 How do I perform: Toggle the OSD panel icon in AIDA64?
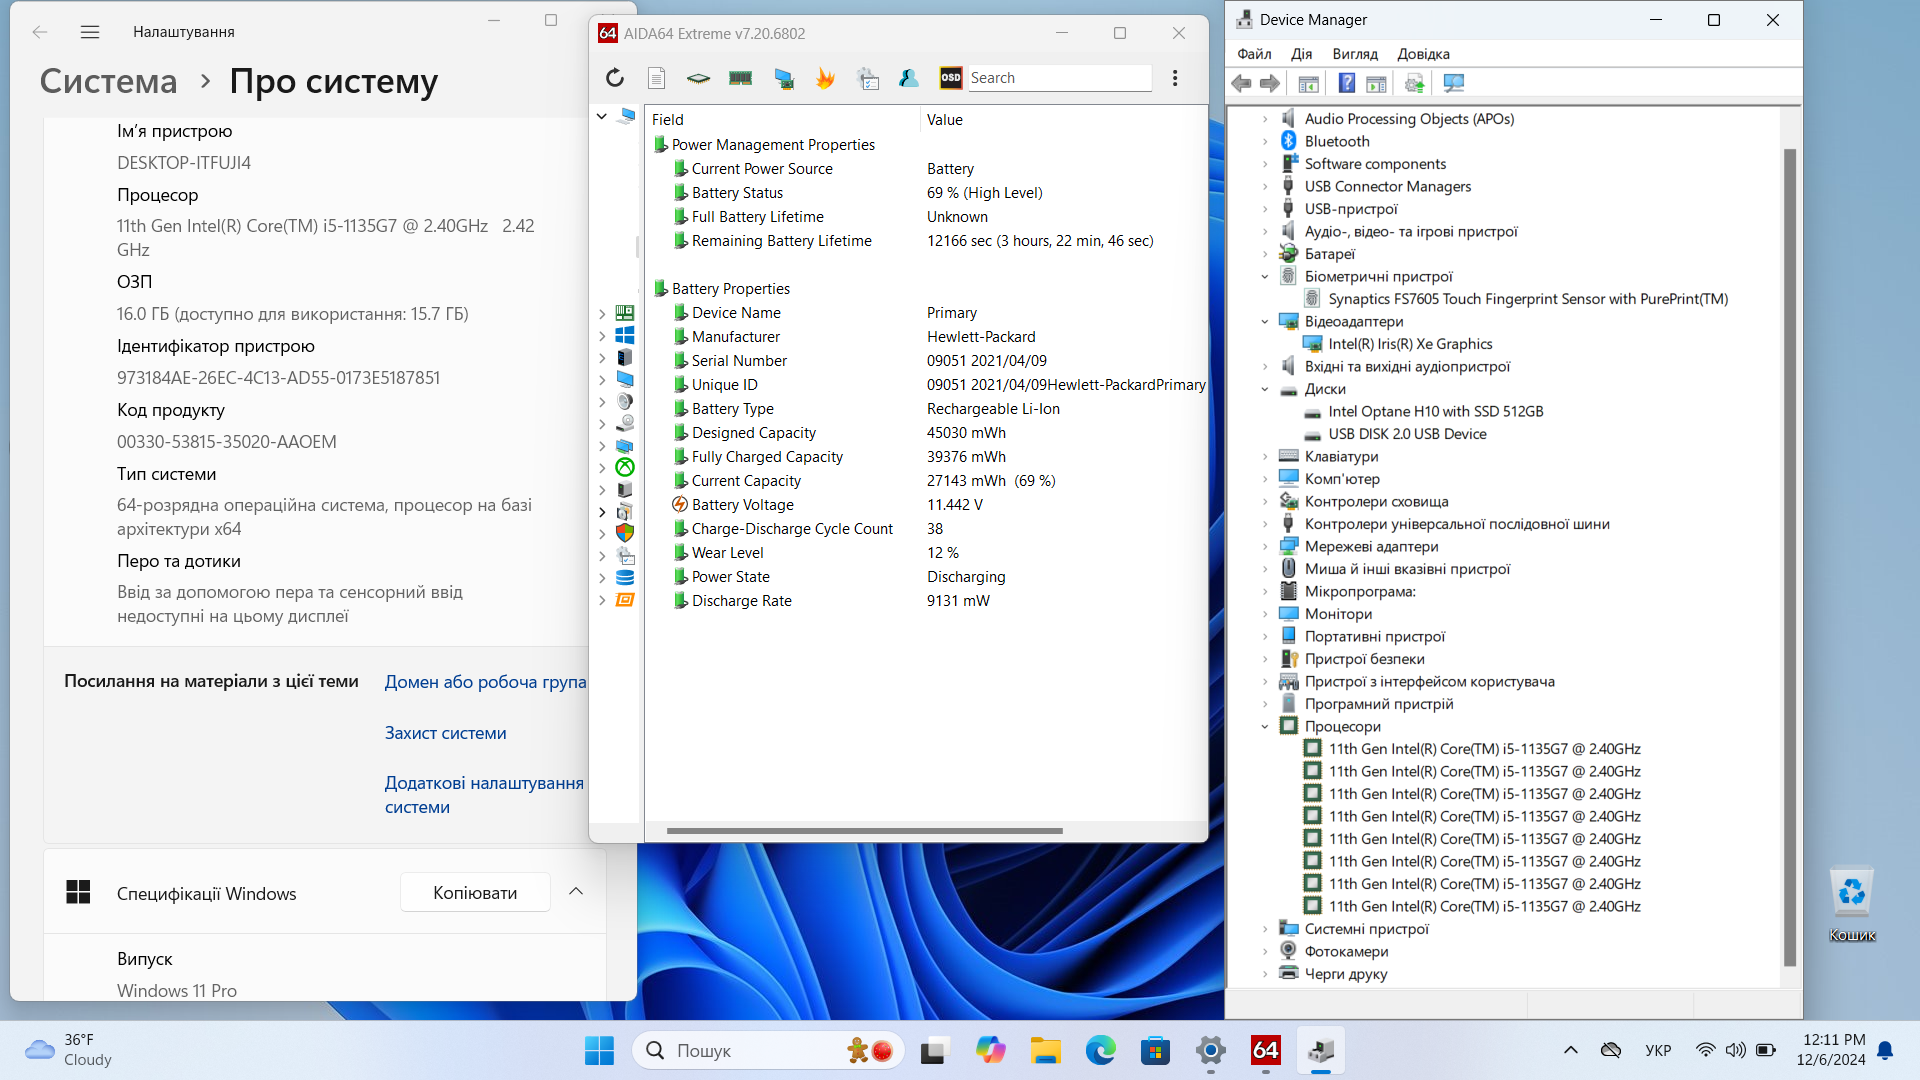pos(951,78)
